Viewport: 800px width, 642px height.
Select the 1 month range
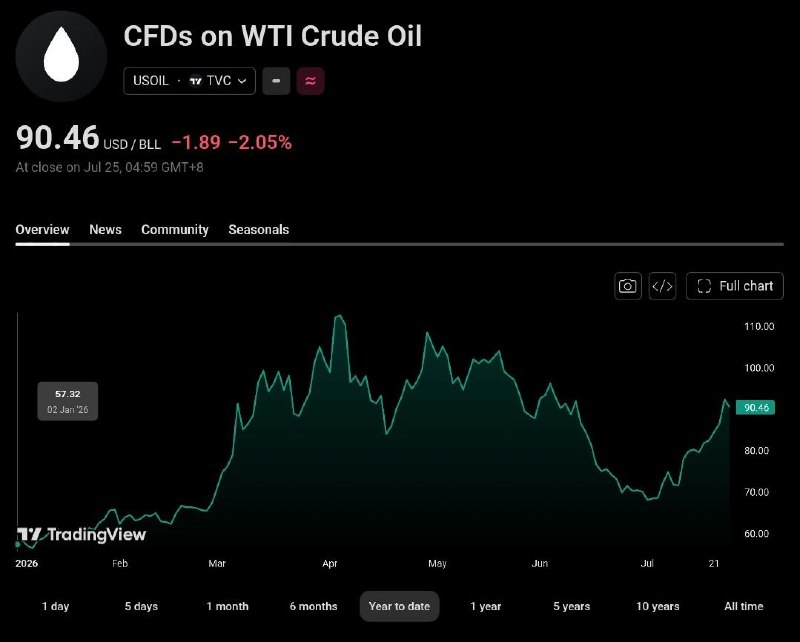click(227, 606)
